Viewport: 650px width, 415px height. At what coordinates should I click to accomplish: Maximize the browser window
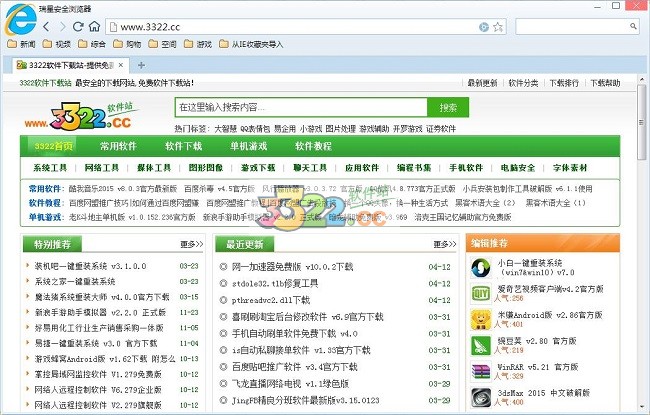click(x=616, y=6)
